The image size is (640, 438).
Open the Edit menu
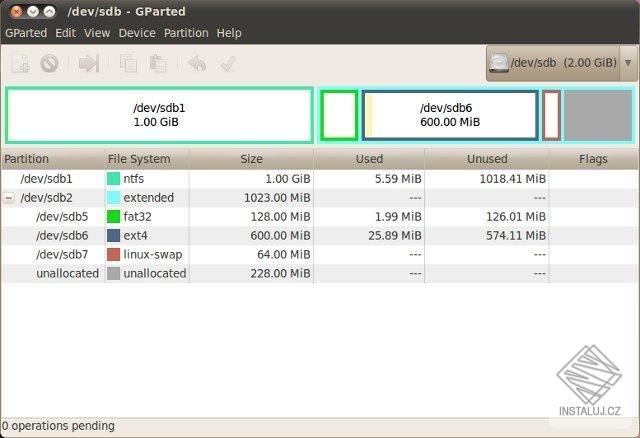65,33
